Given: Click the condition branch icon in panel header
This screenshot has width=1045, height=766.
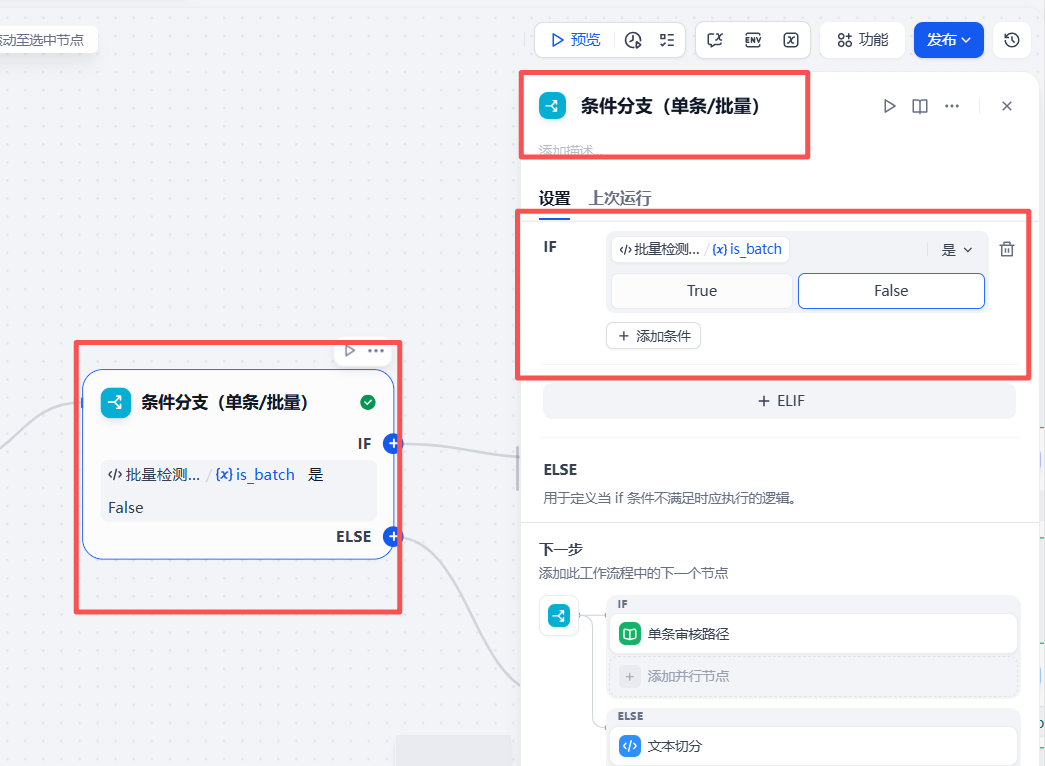Looking at the screenshot, I should [552, 105].
